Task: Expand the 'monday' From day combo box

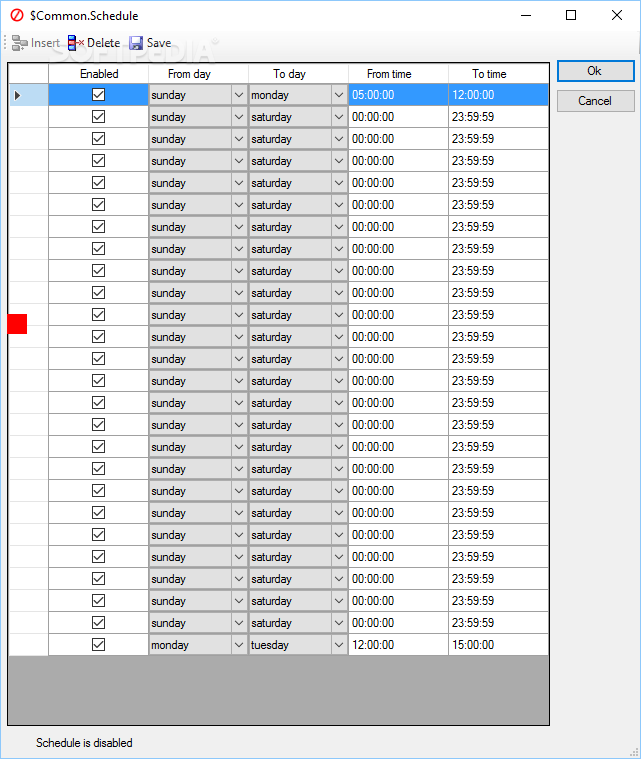Action: 239,645
